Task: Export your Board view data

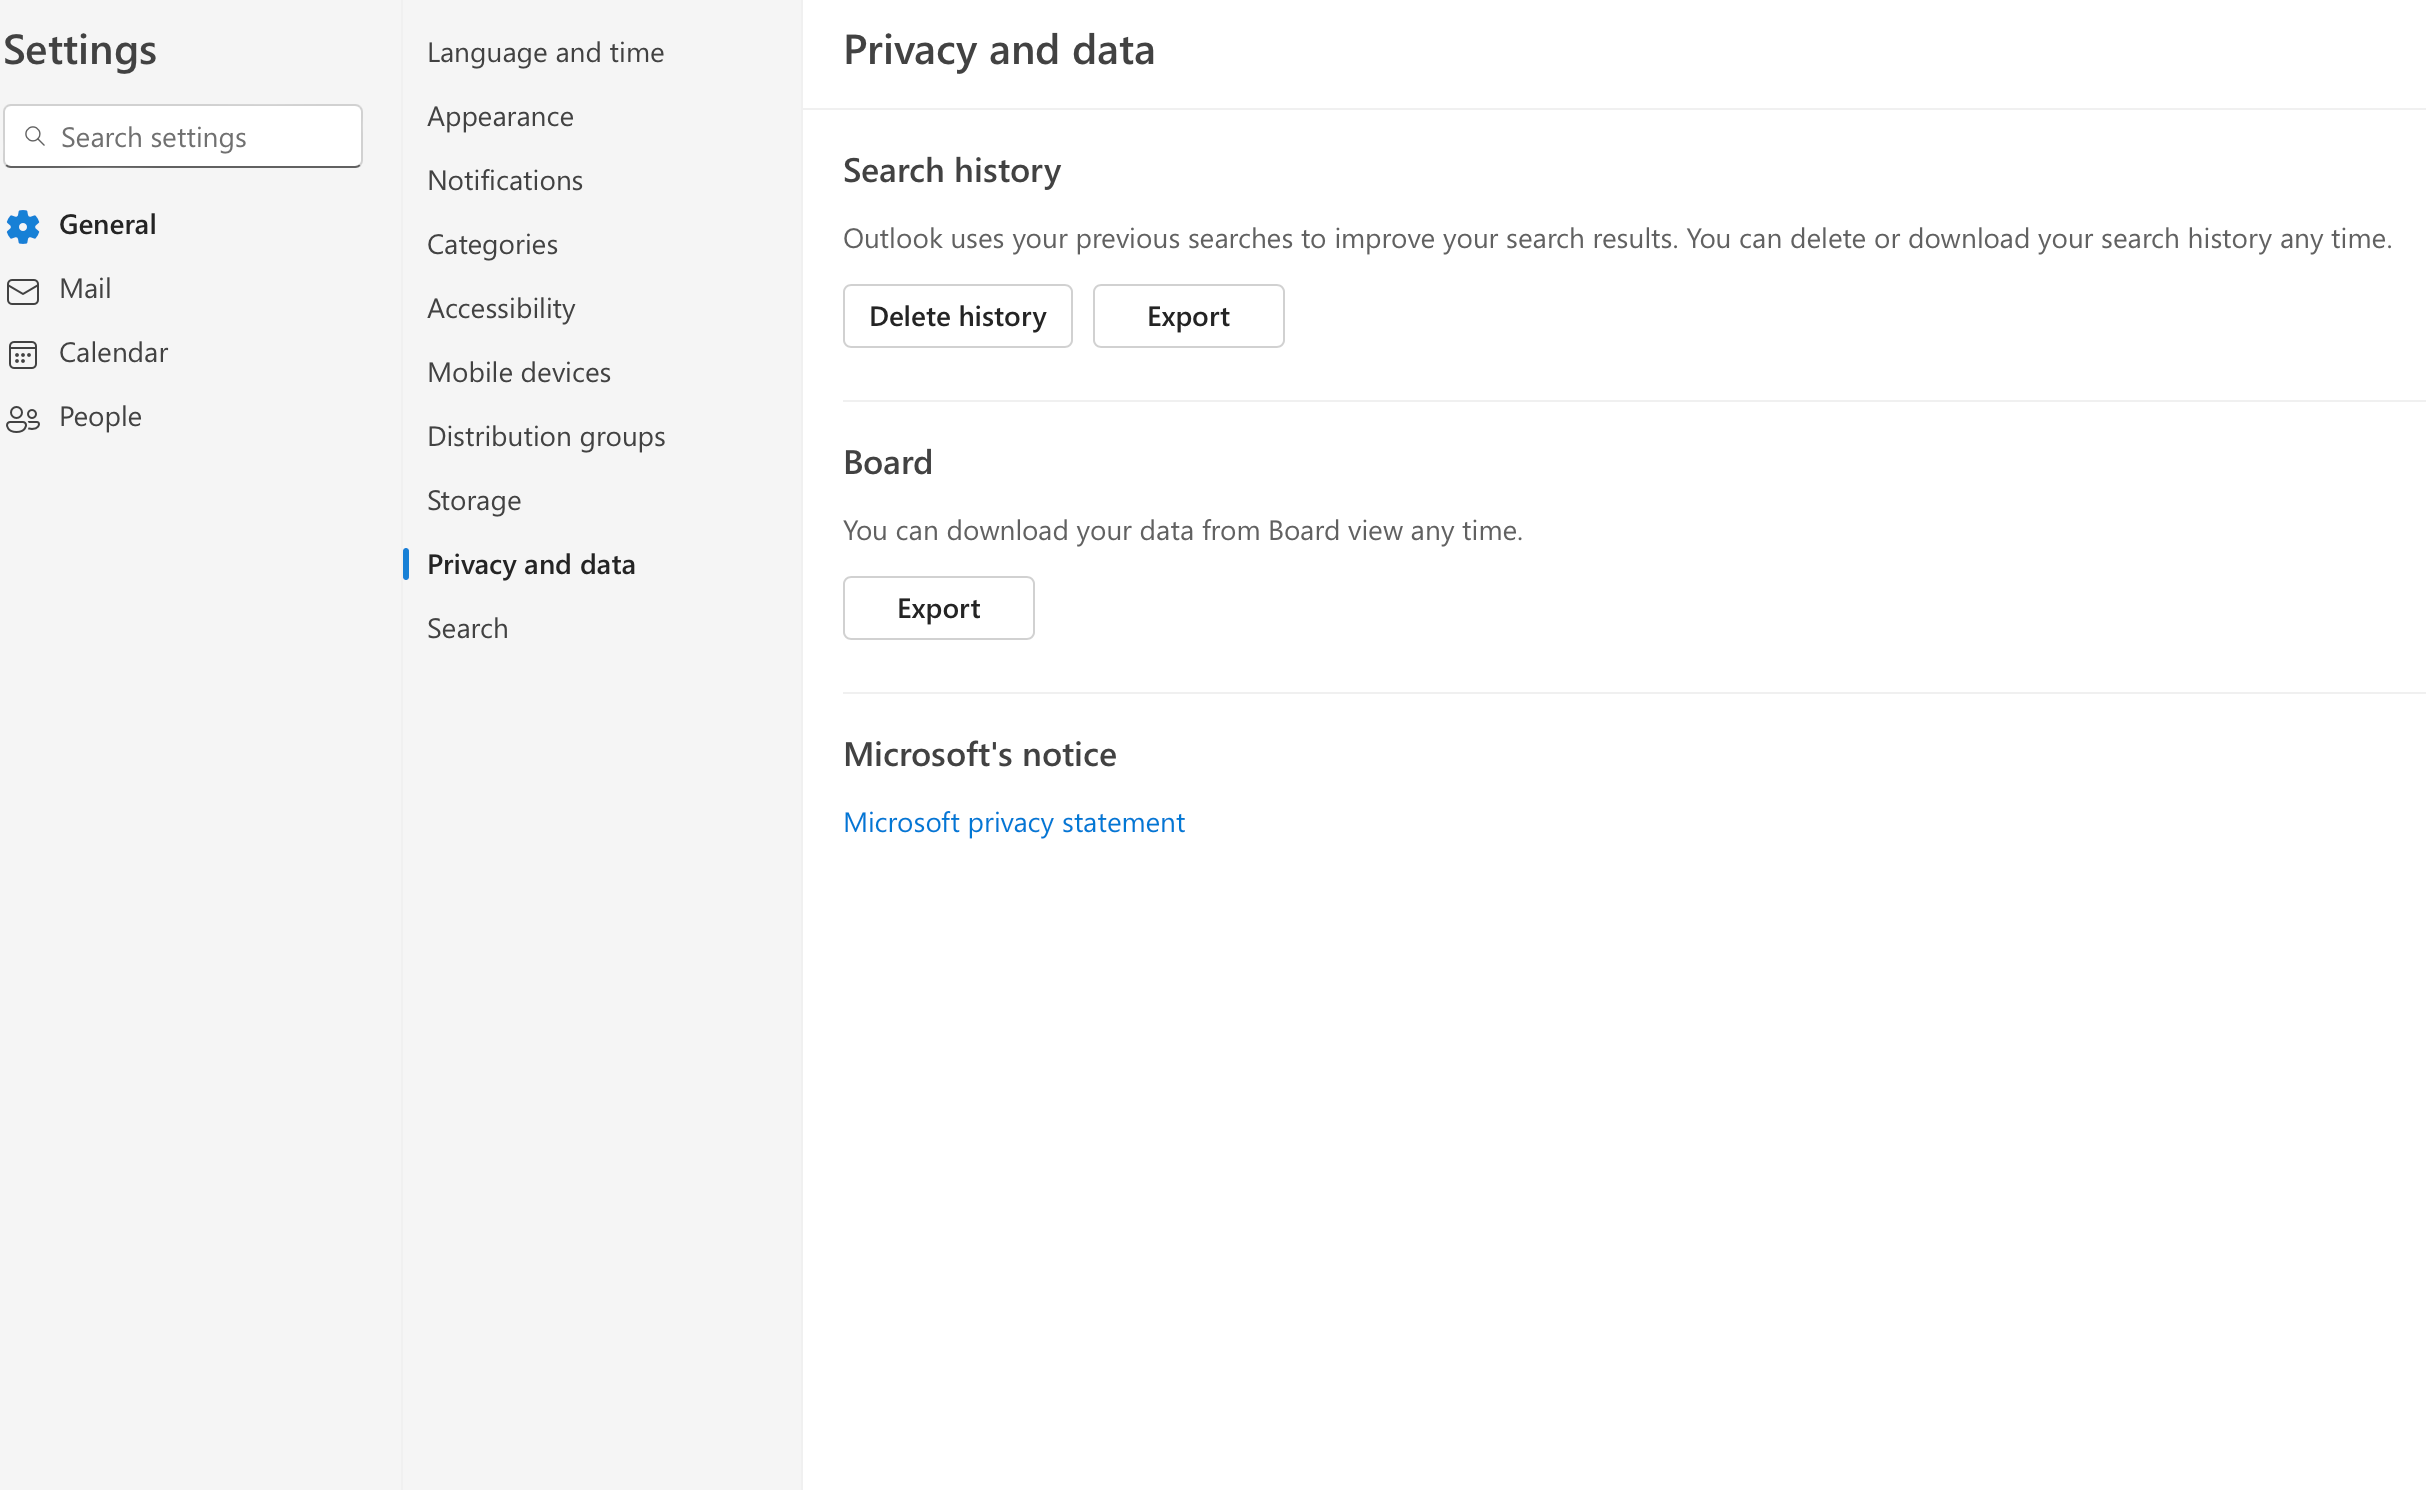Action: pyautogui.click(x=938, y=607)
